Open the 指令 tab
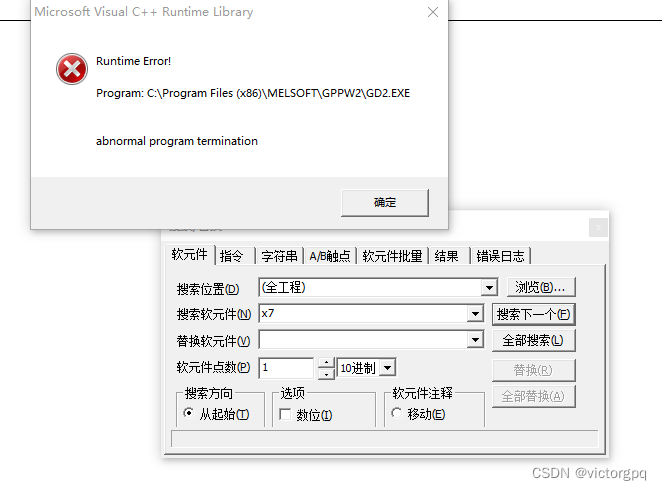The height and width of the screenshot is (490, 662). (x=235, y=256)
